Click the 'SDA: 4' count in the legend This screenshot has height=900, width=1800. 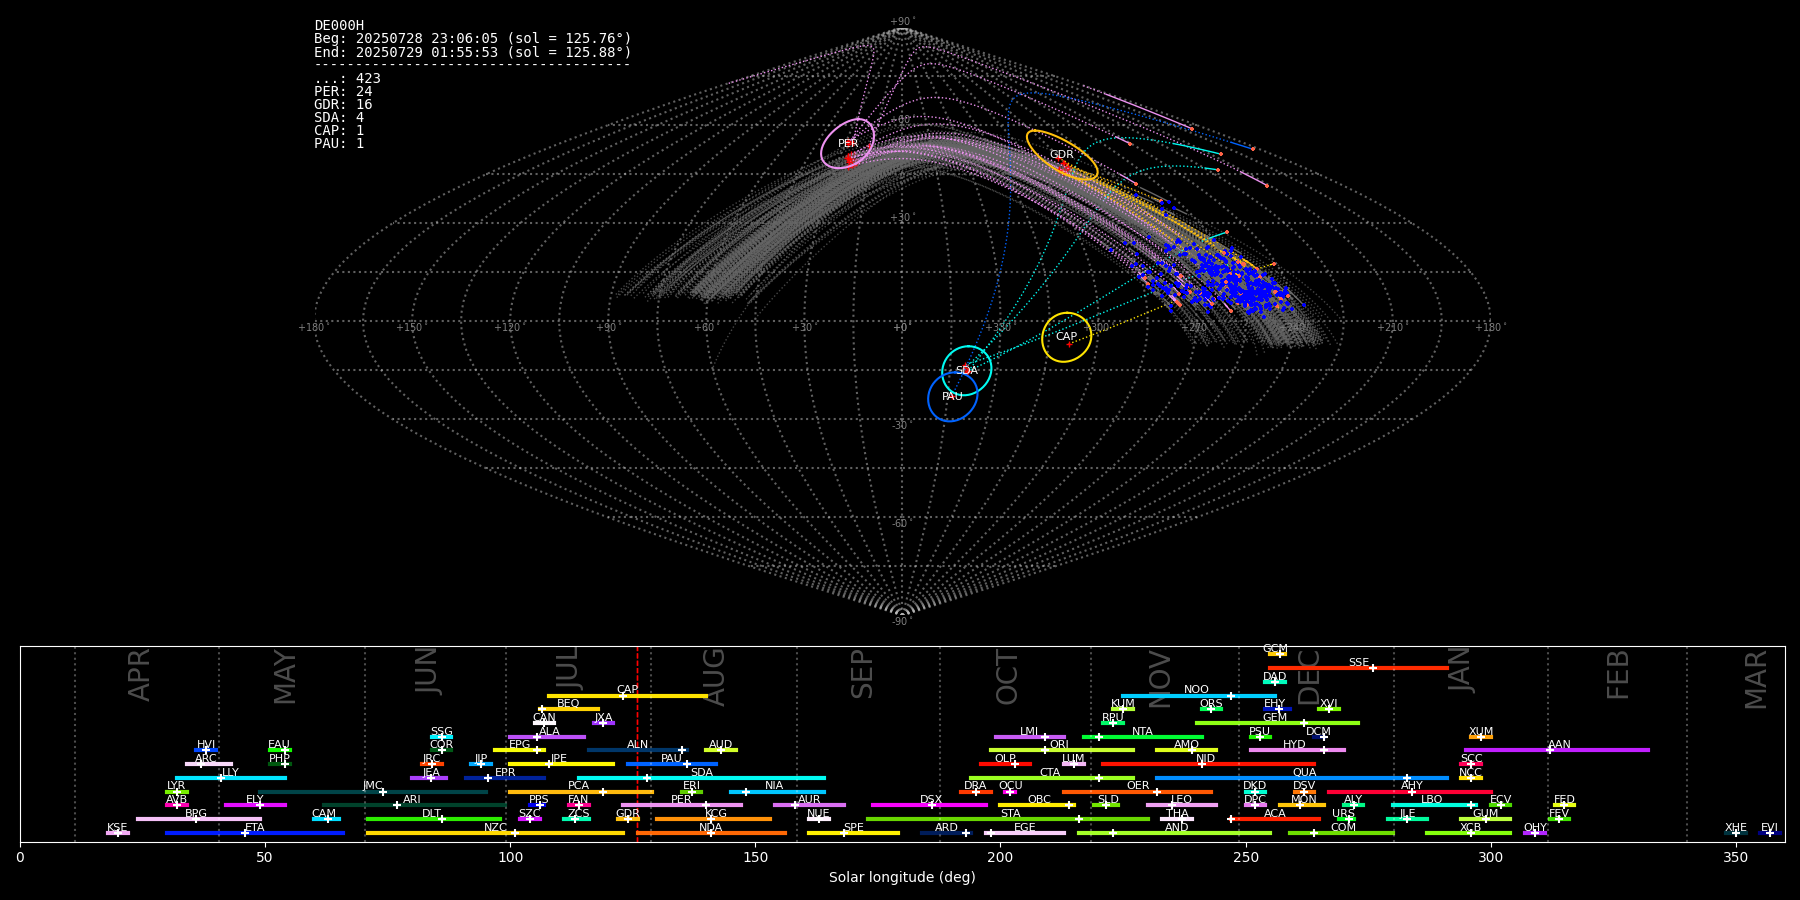pyautogui.click(x=339, y=117)
